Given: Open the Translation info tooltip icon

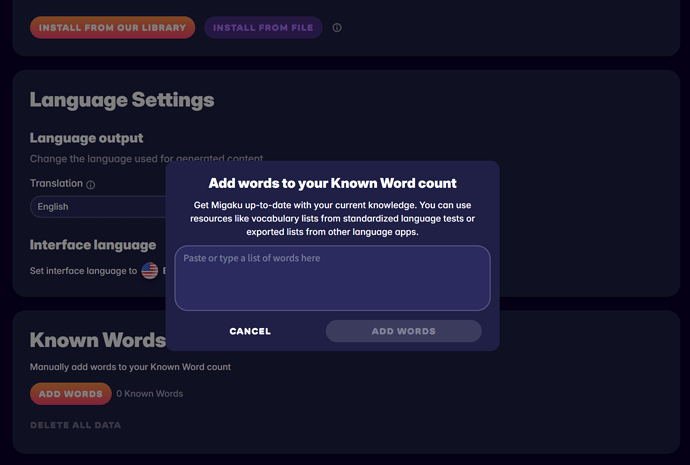Looking at the screenshot, I should 91,185.
